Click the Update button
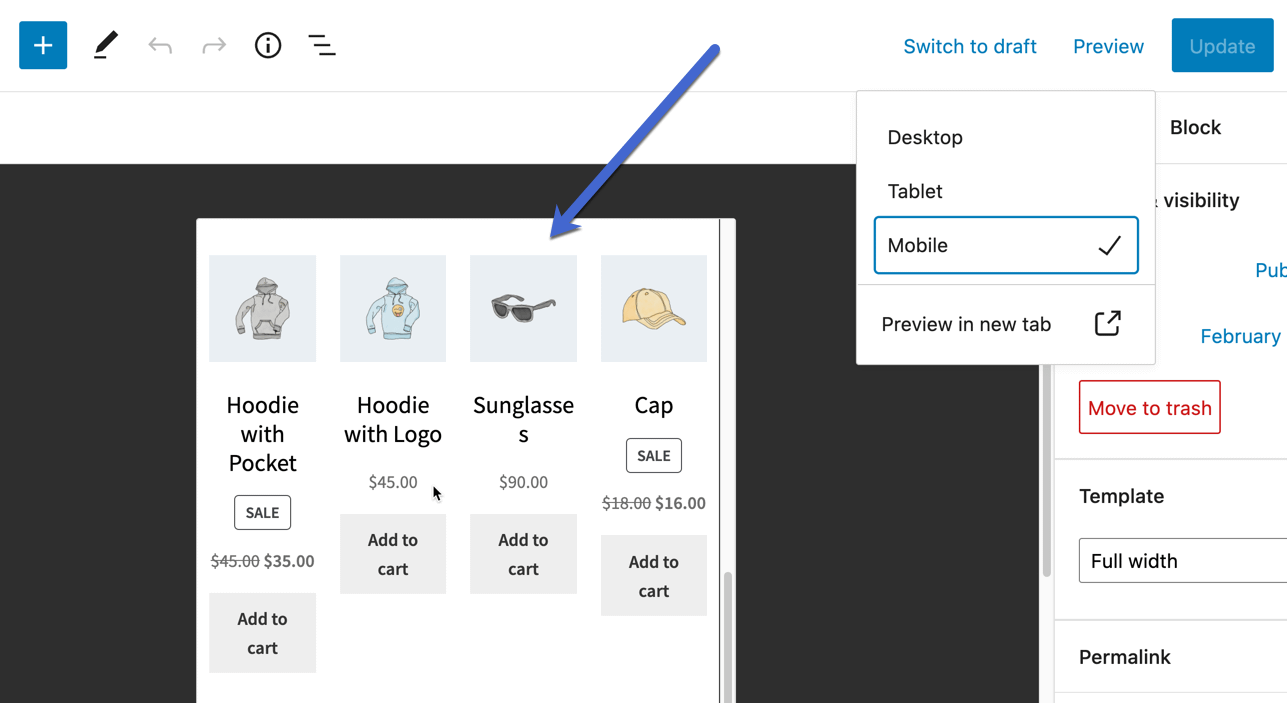1287x703 pixels. (1222, 45)
